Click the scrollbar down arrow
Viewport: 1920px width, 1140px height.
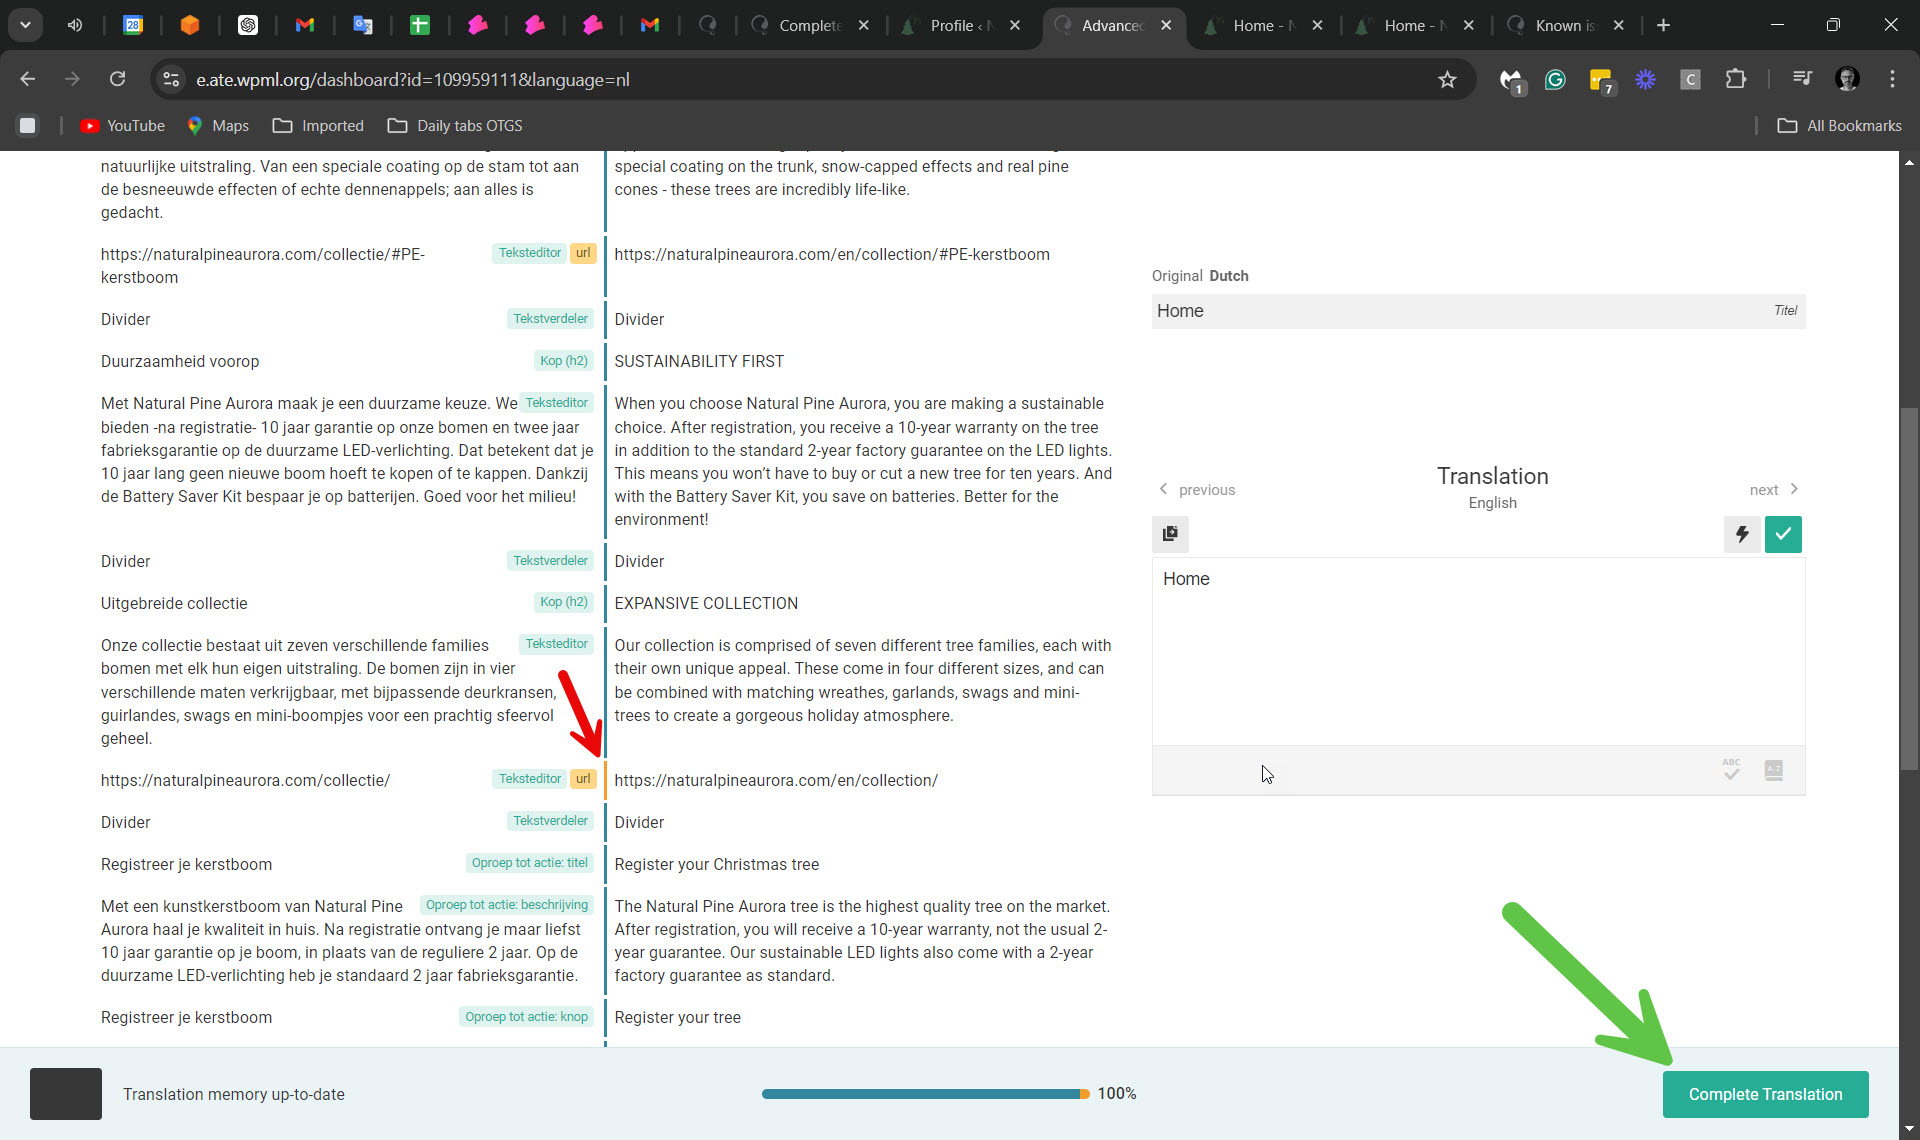pos(1909,1130)
